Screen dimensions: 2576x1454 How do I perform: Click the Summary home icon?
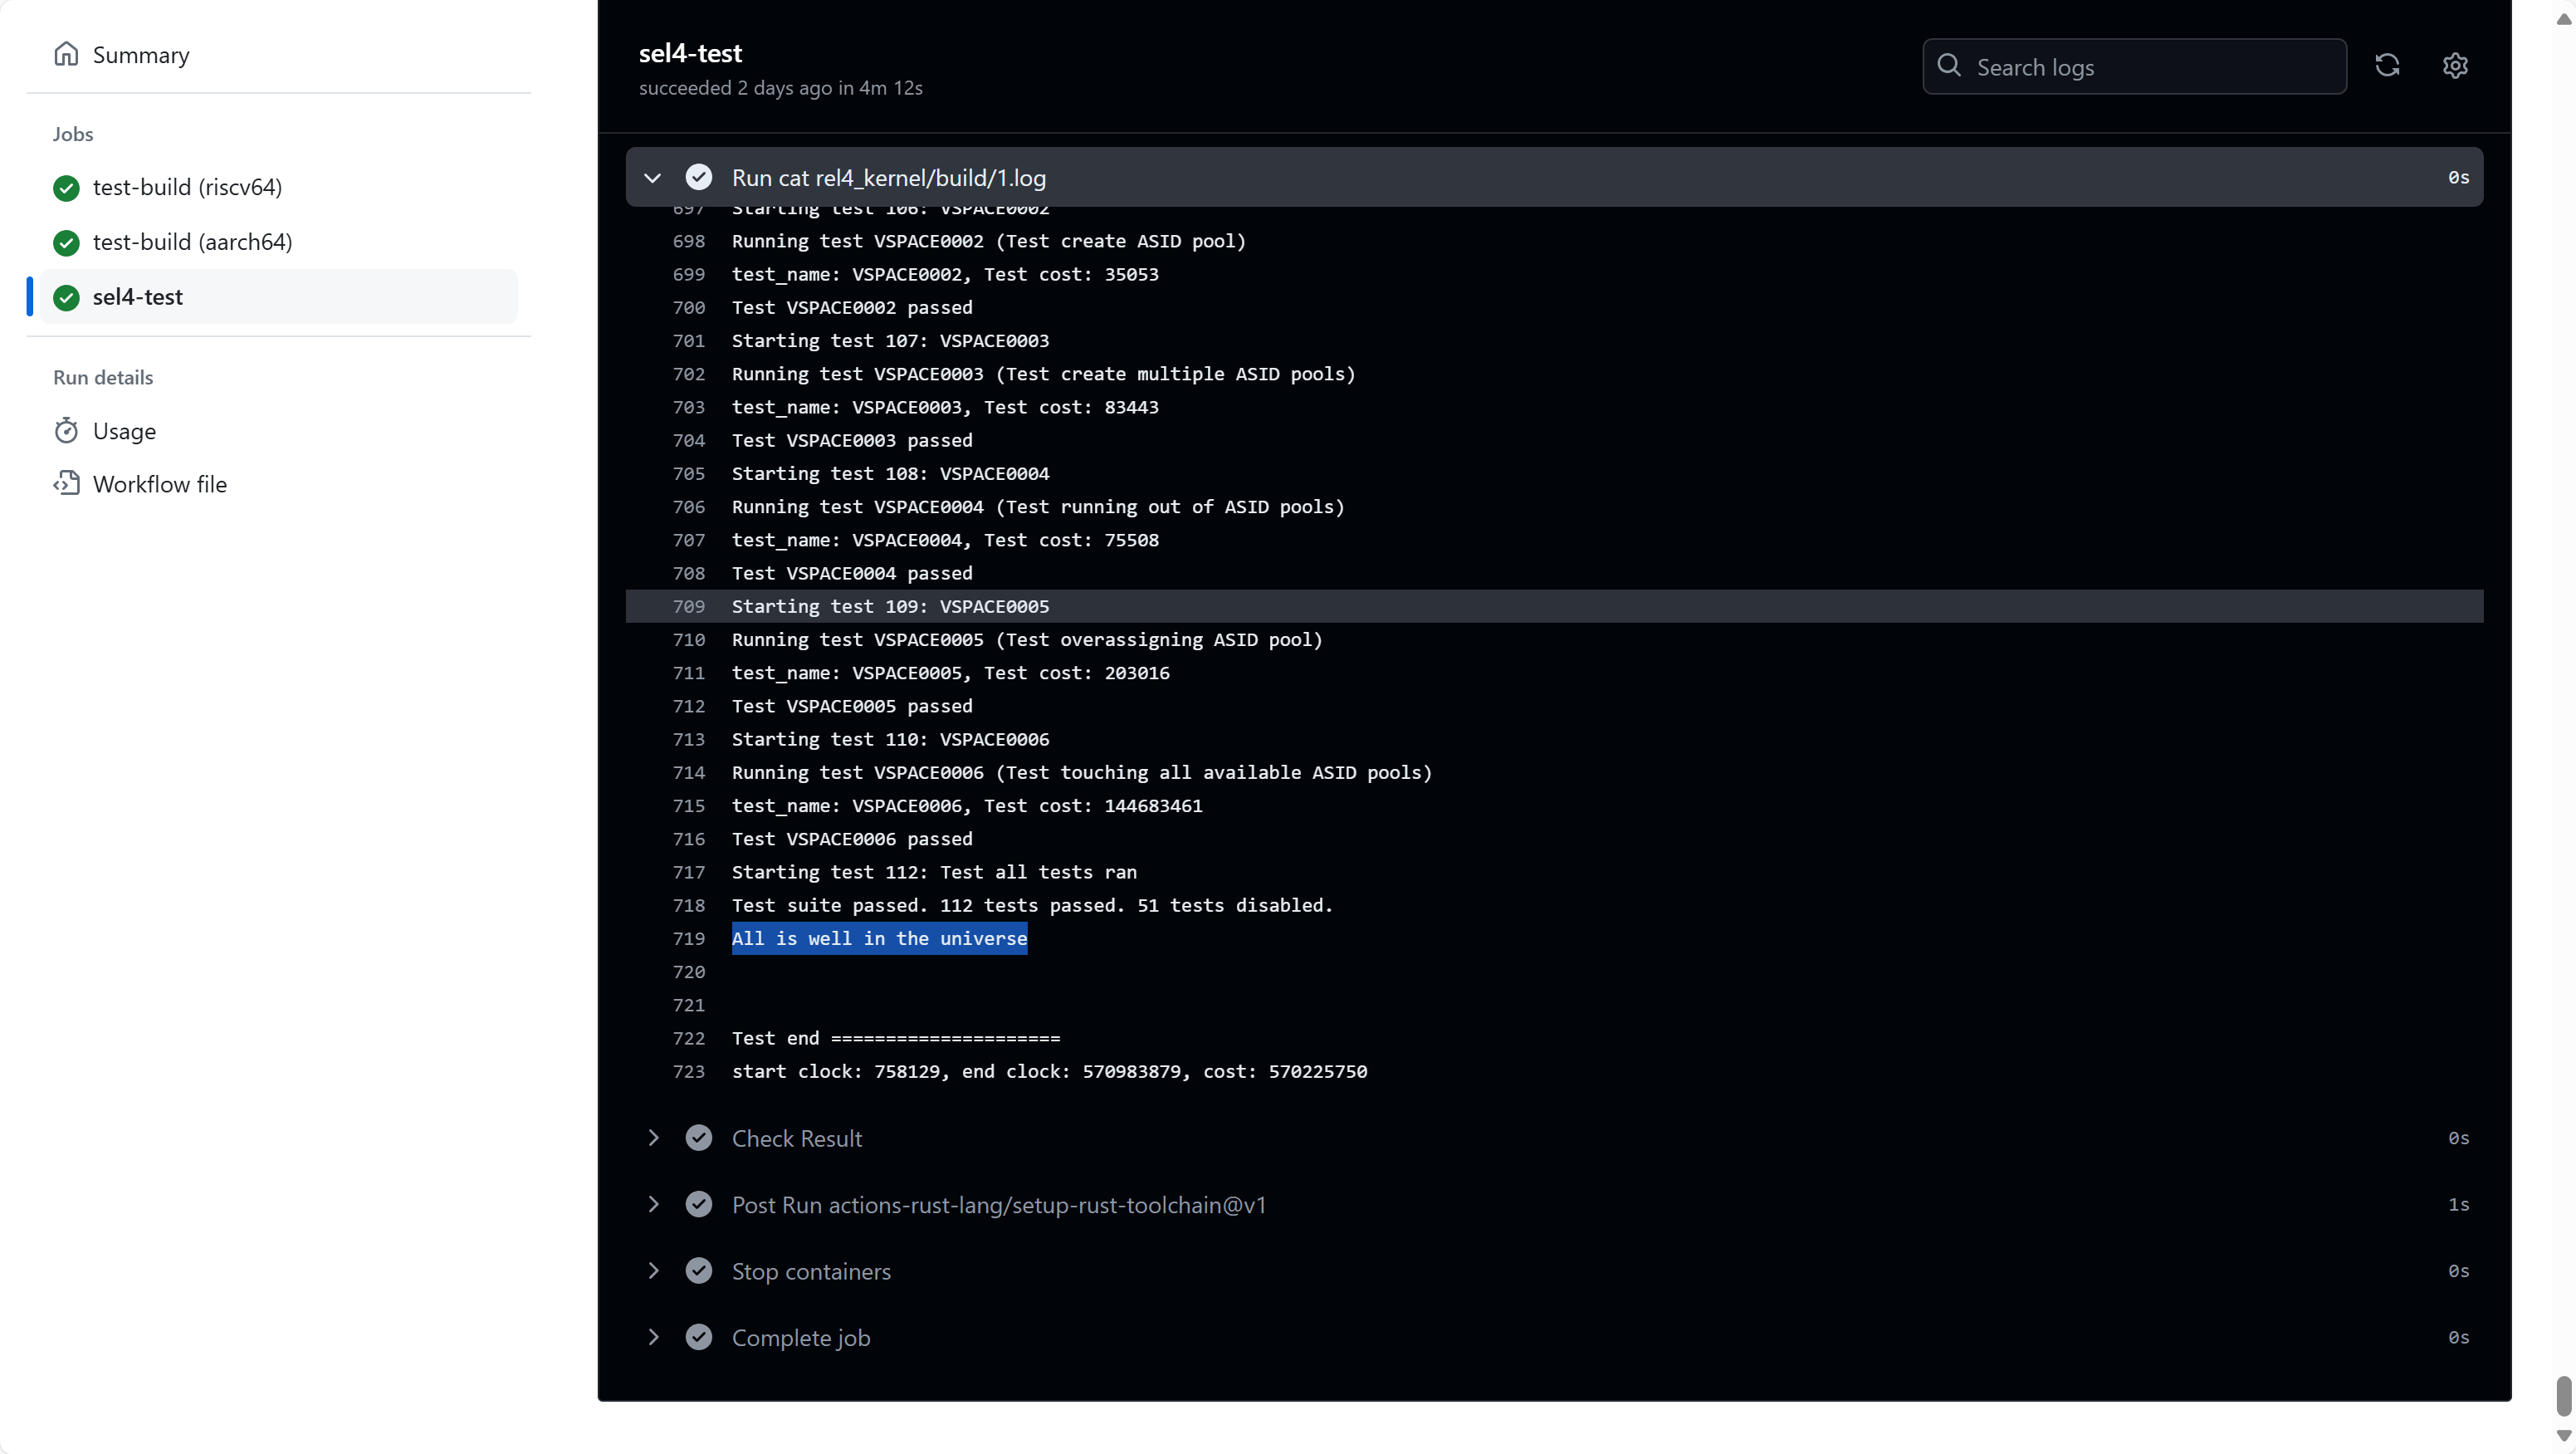tap(66, 54)
